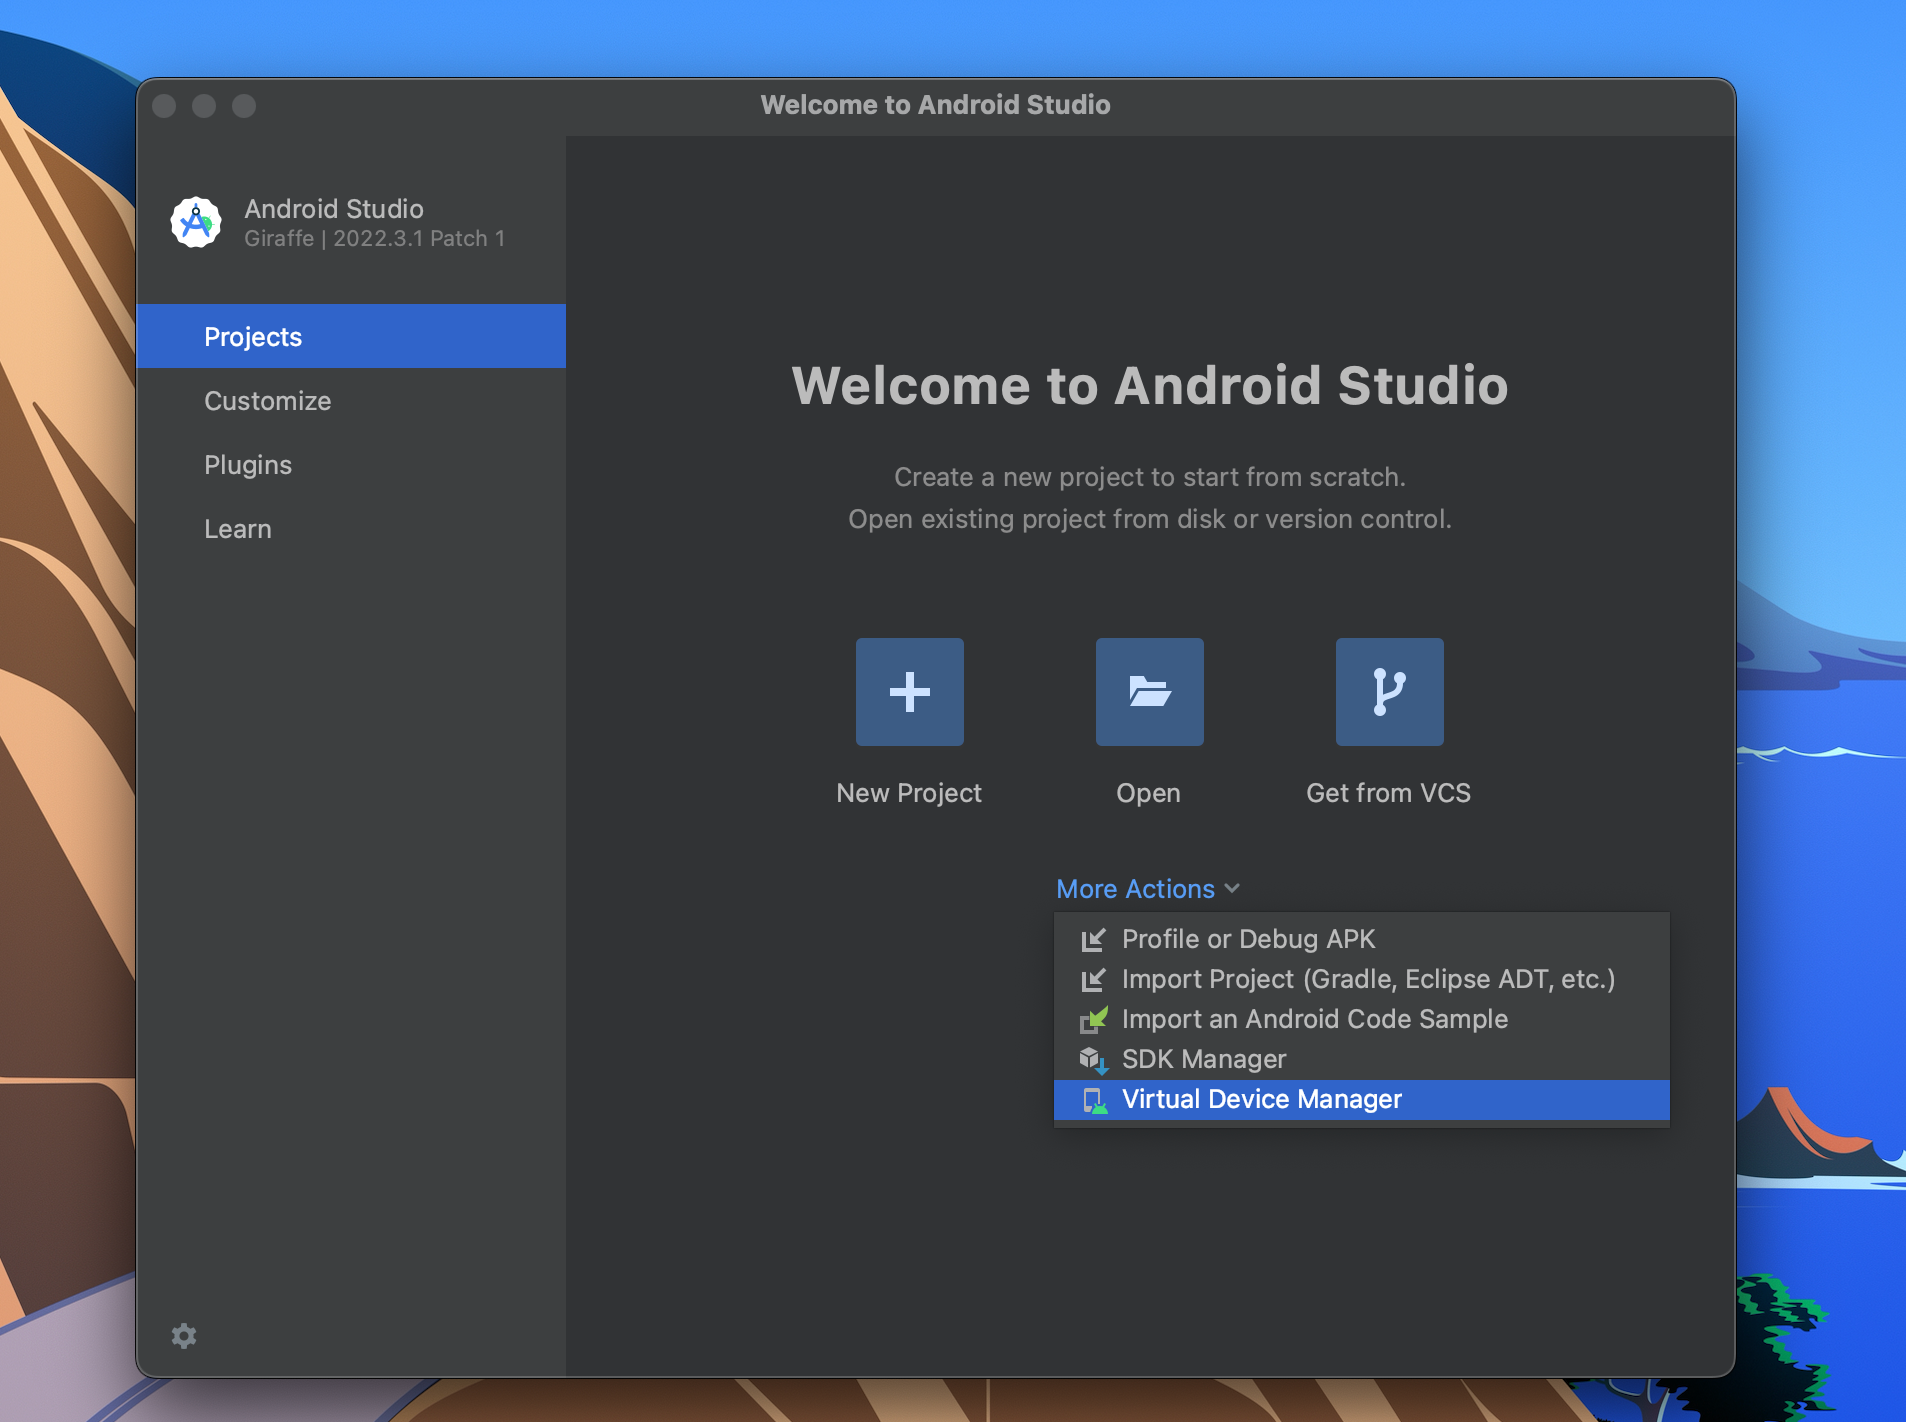Choose SDK Manager from the menu

point(1362,1059)
